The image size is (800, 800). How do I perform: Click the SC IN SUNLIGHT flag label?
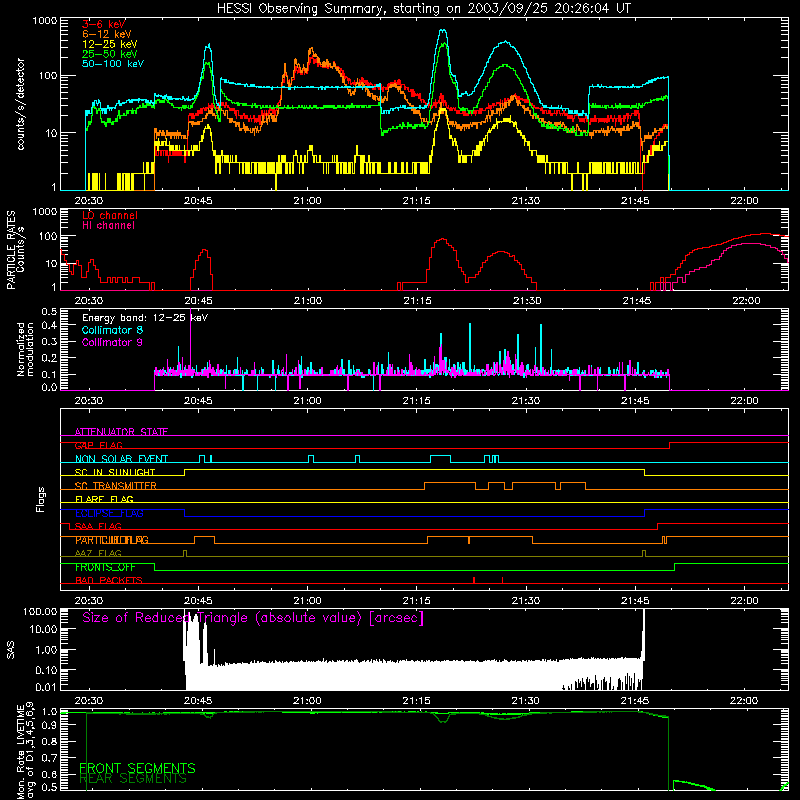(x=115, y=472)
